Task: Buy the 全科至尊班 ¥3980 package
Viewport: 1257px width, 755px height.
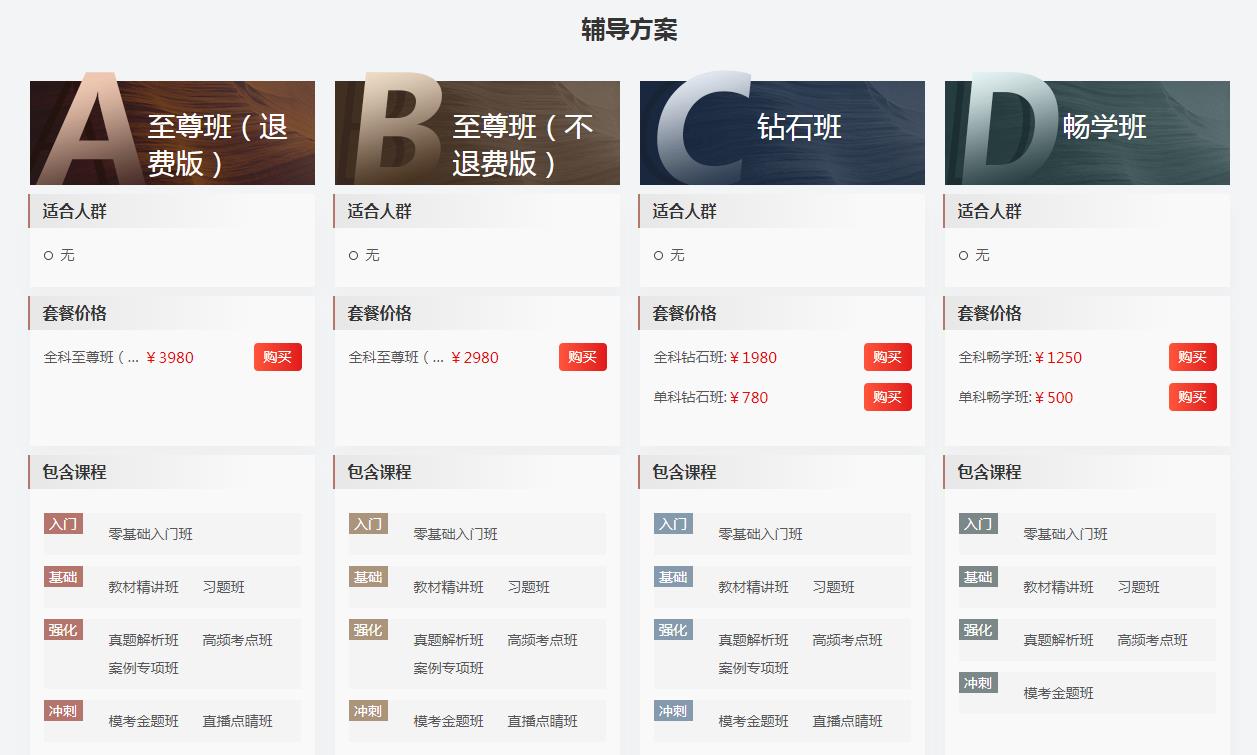Action: [278, 357]
